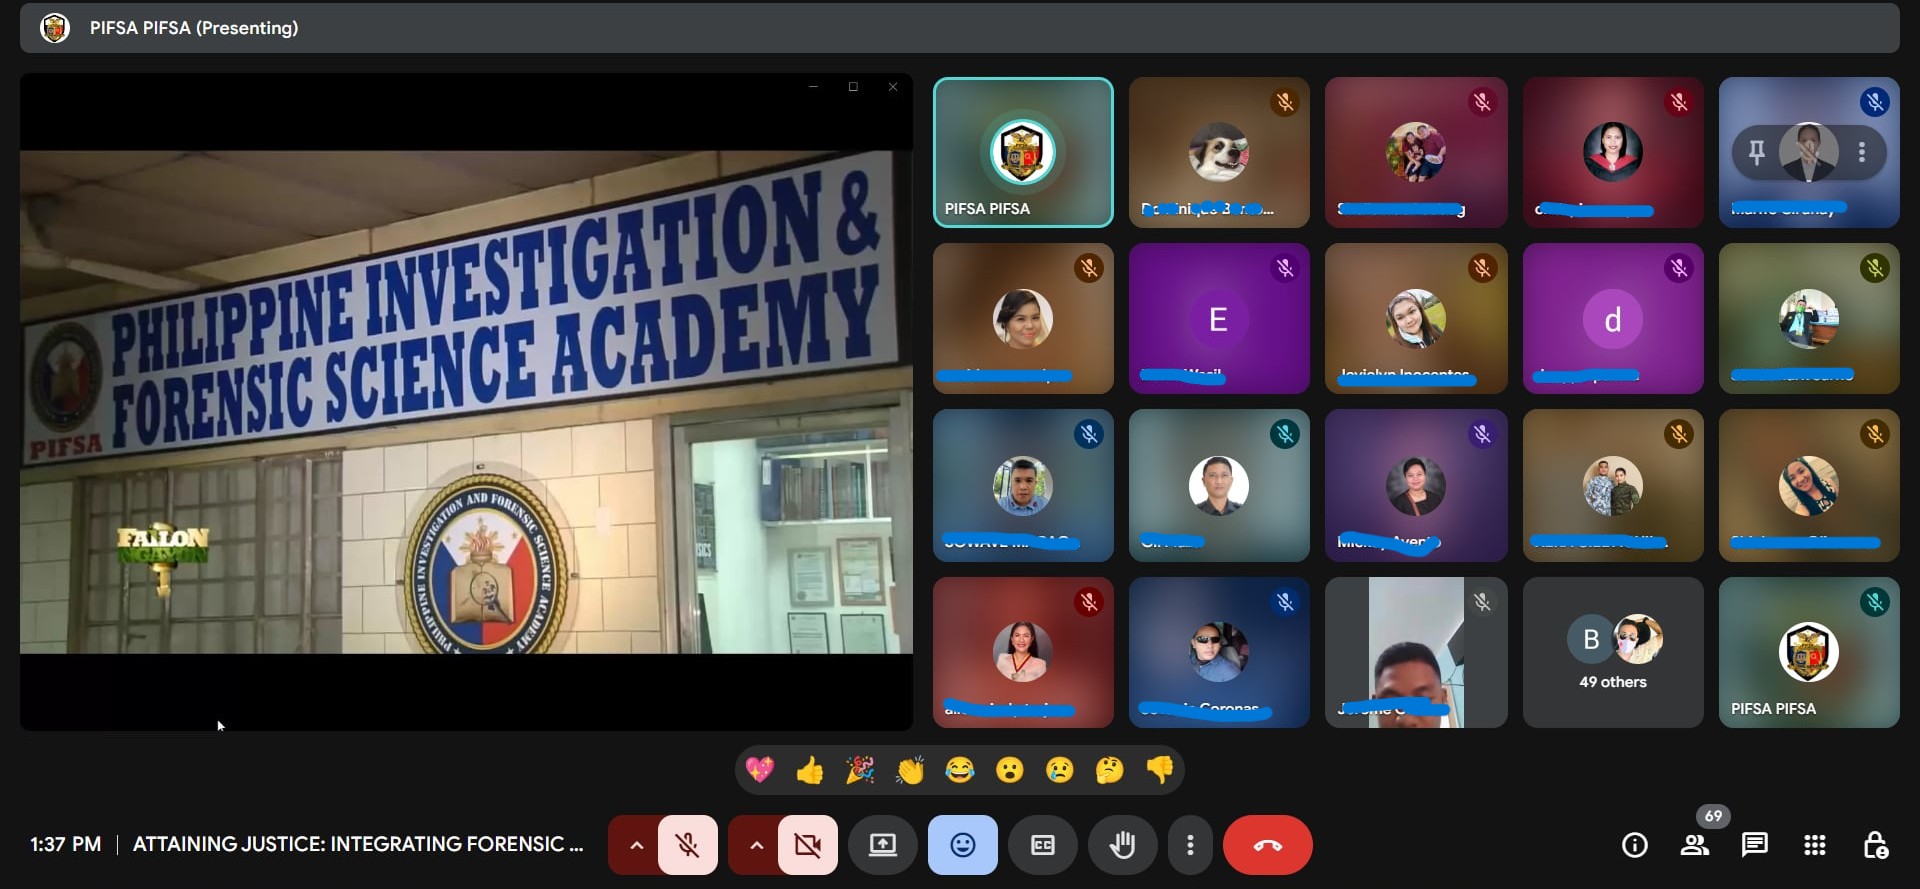This screenshot has height=889, width=1920.
Task: Raise your hand
Action: 1123,845
